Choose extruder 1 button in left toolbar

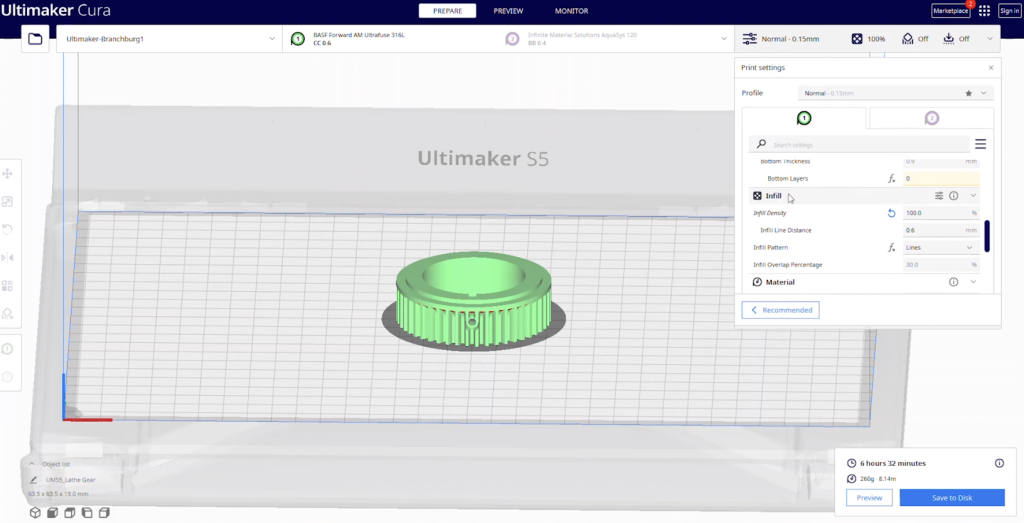(x=8, y=349)
